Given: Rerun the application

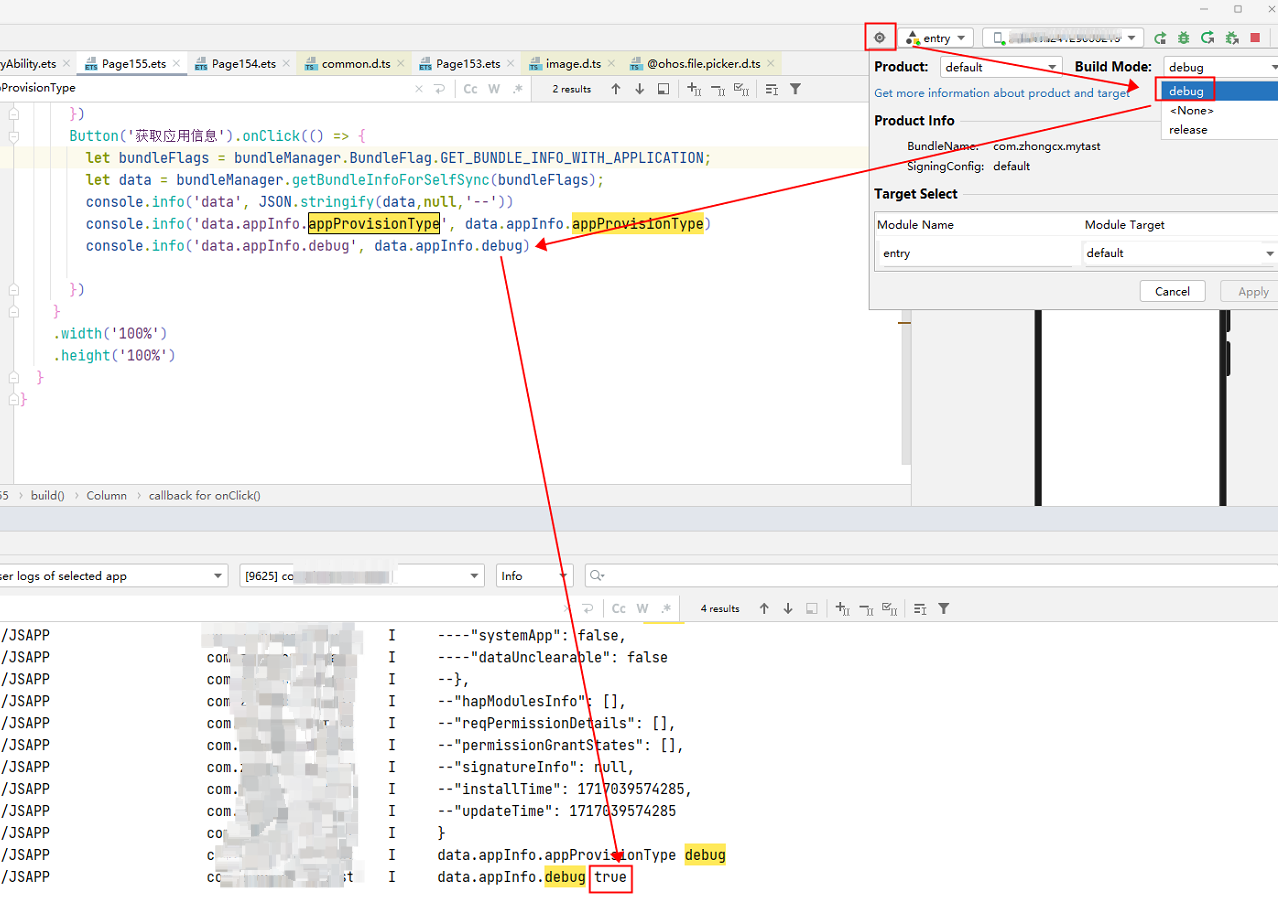Looking at the screenshot, I should pos(1207,37).
